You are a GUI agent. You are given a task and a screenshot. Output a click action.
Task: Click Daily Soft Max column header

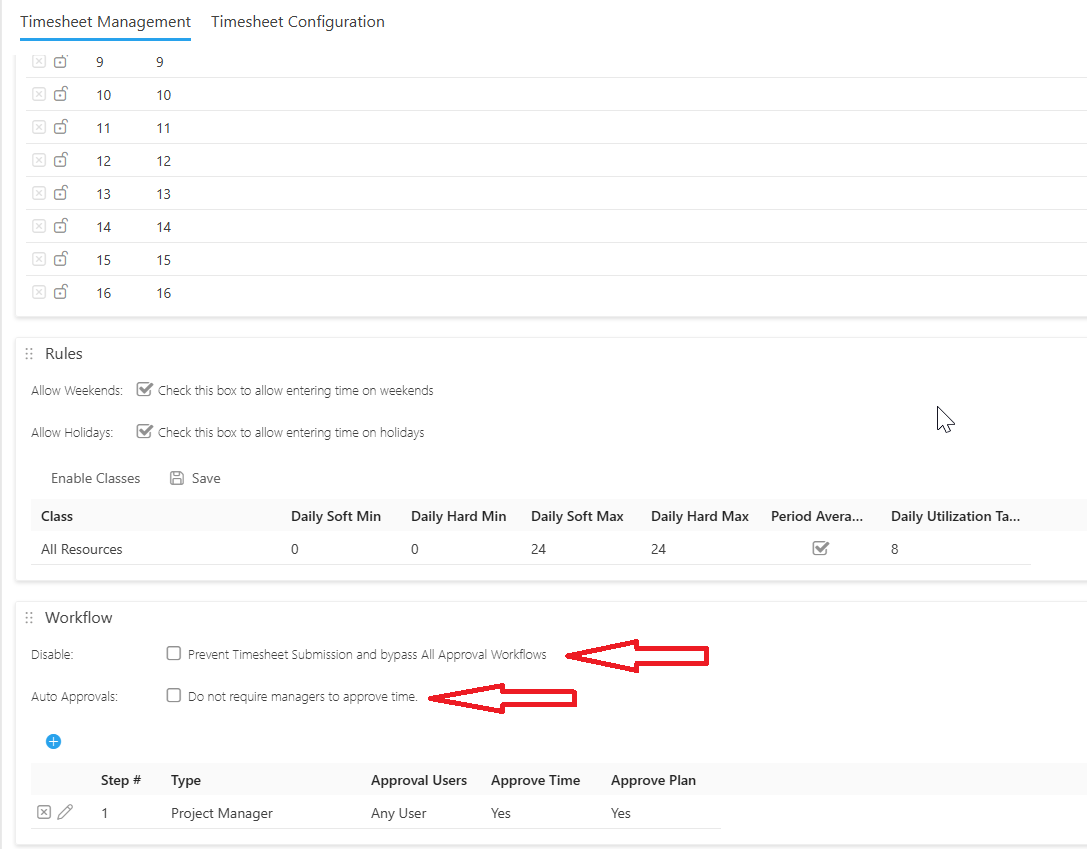coord(577,516)
